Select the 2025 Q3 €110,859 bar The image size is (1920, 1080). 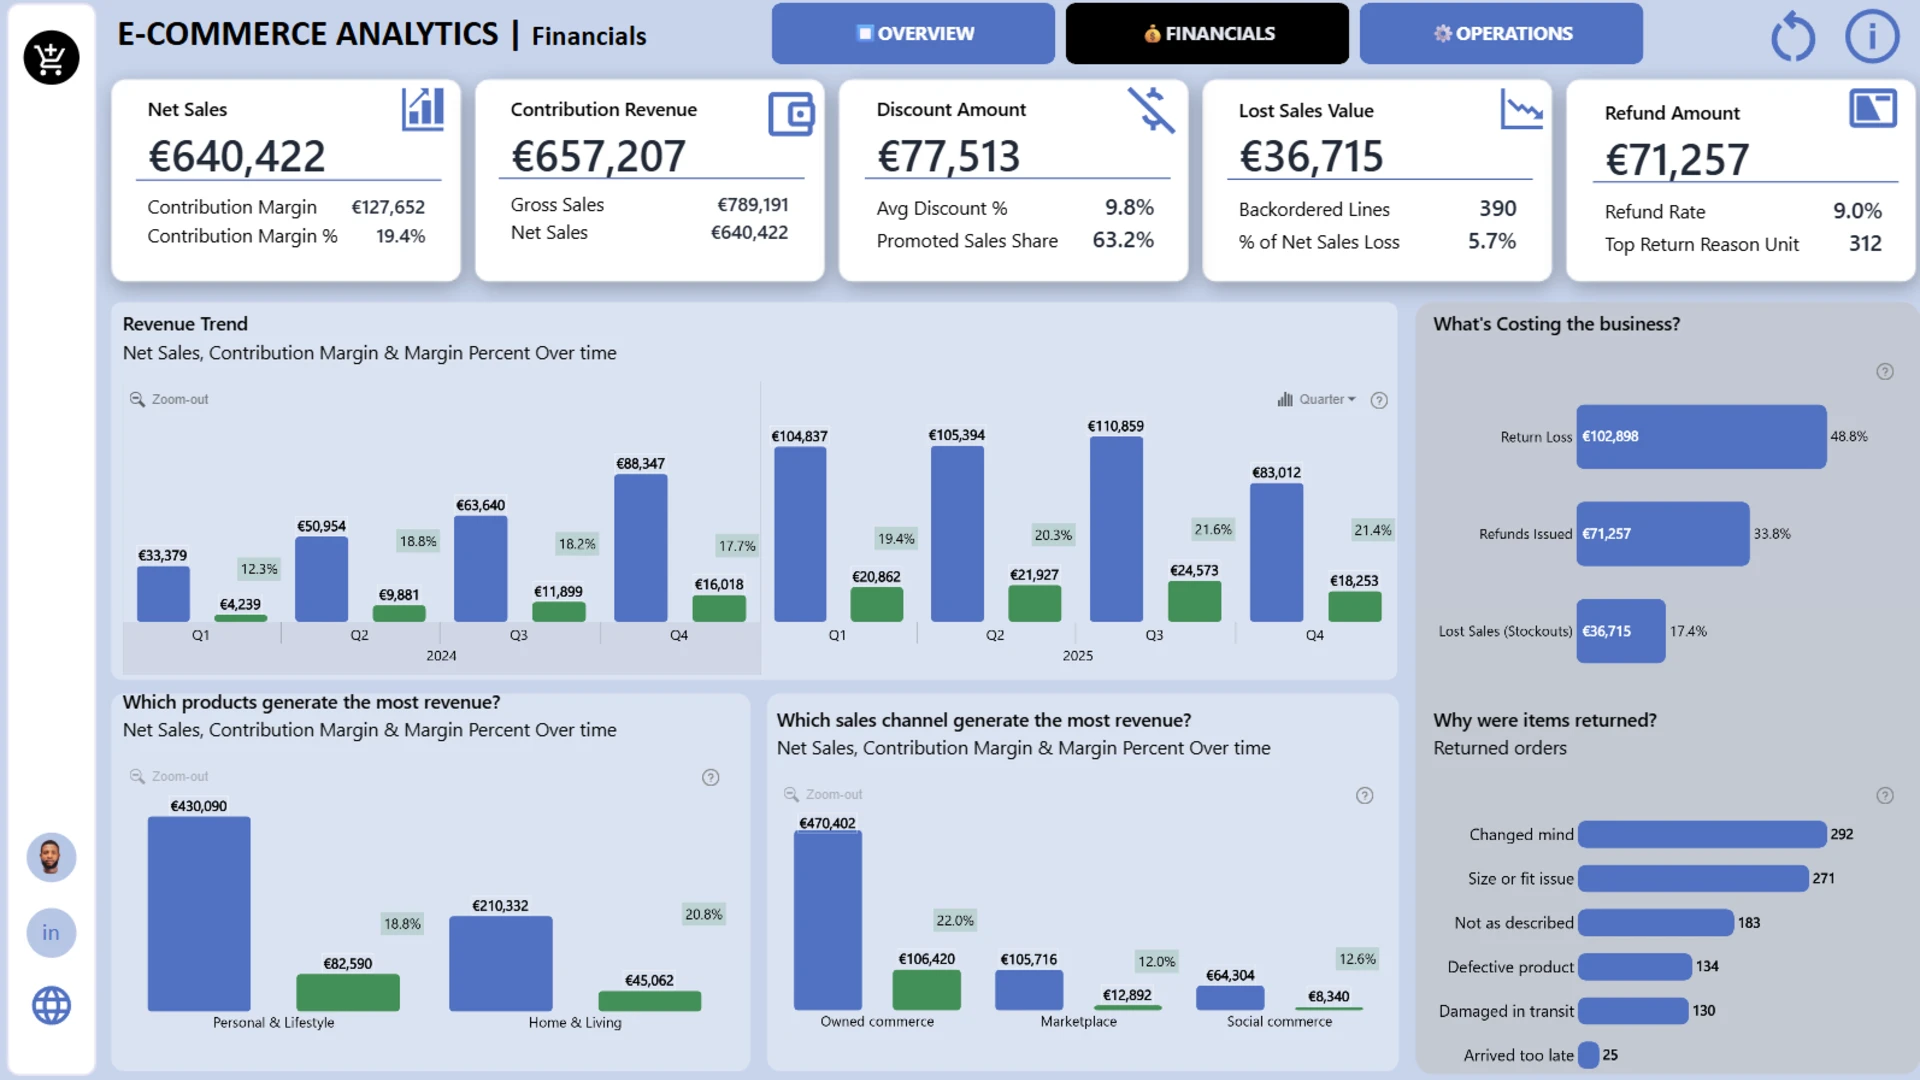tap(1116, 529)
